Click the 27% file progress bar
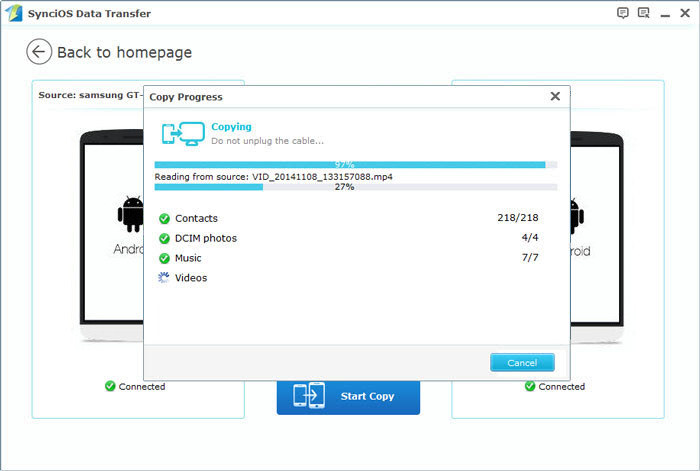The height and width of the screenshot is (471, 700). tap(356, 187)
